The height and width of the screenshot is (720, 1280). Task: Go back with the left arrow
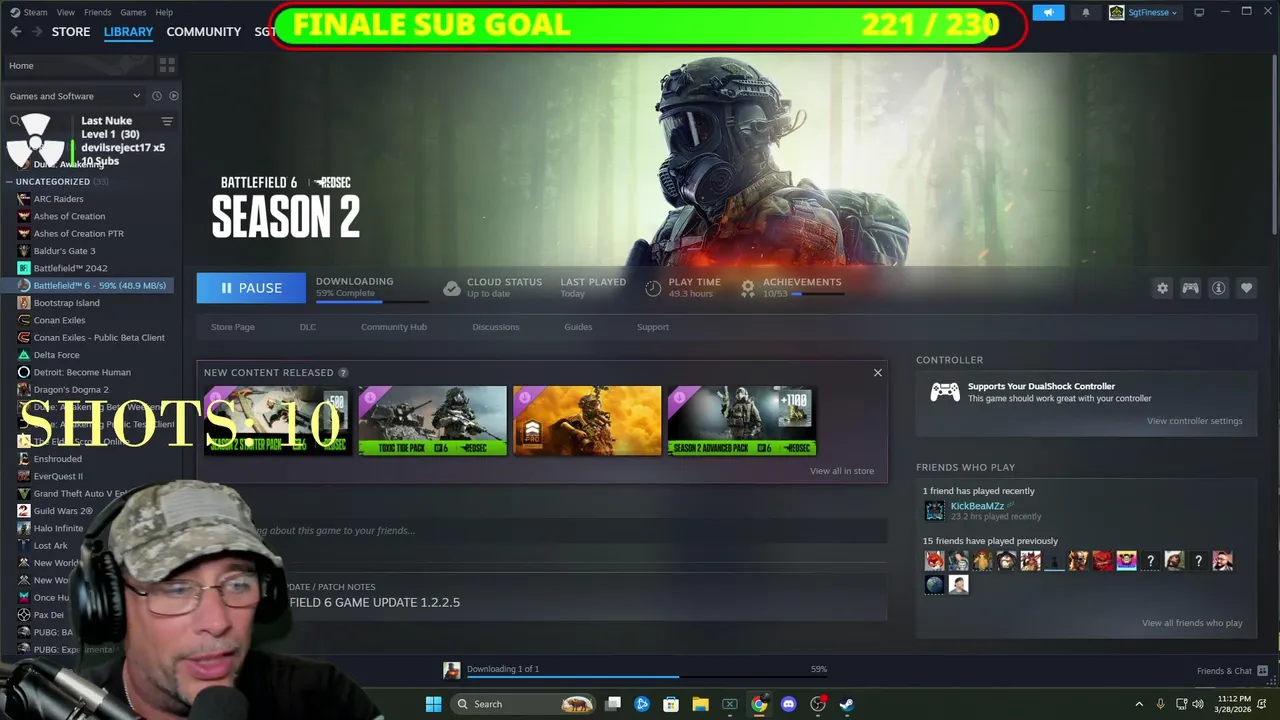15,32
